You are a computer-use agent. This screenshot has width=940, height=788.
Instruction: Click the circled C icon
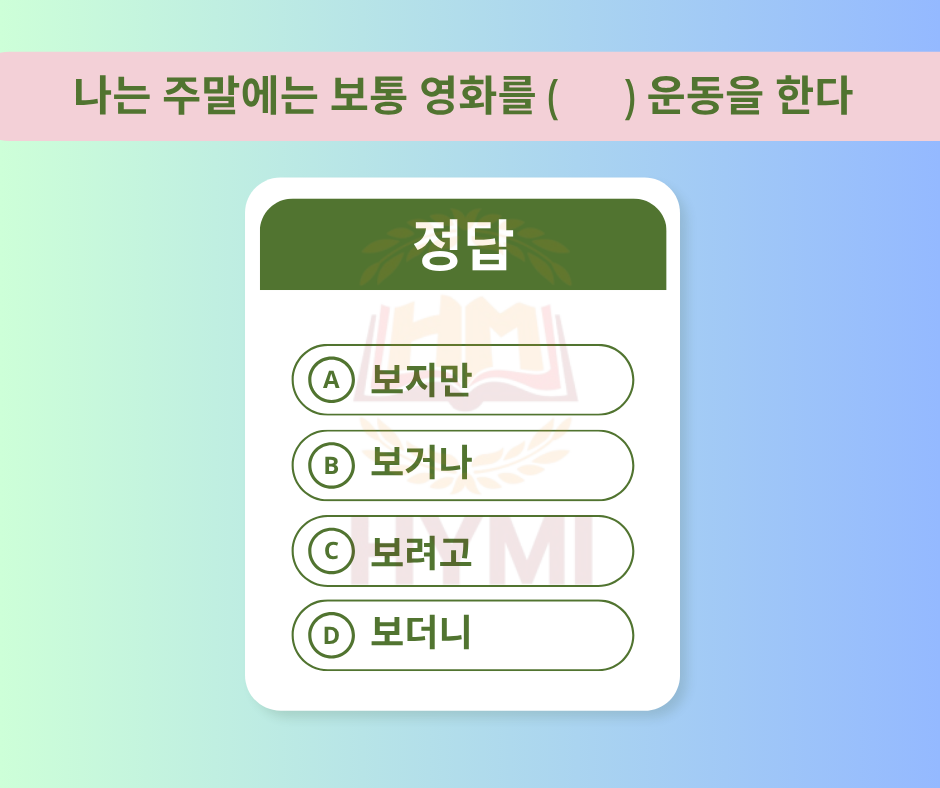(332, 551)
